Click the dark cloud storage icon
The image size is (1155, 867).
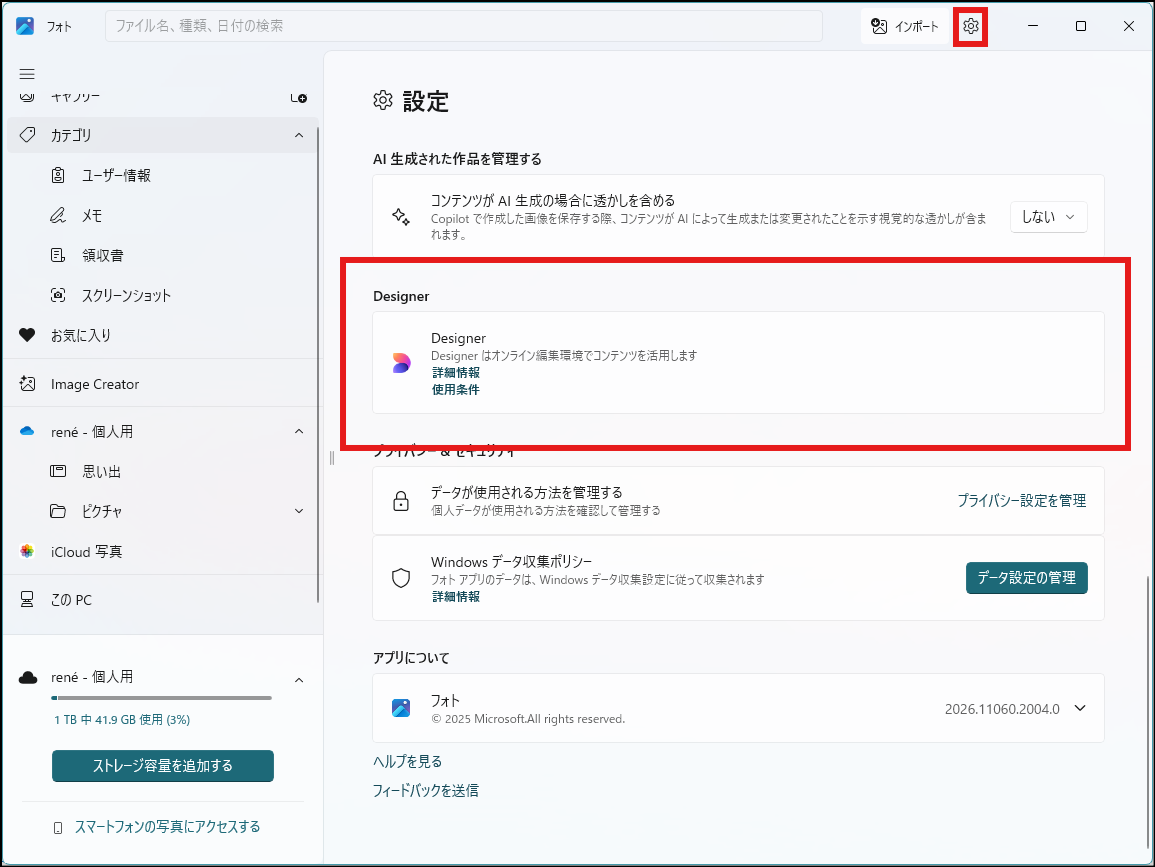click(28, 678)
